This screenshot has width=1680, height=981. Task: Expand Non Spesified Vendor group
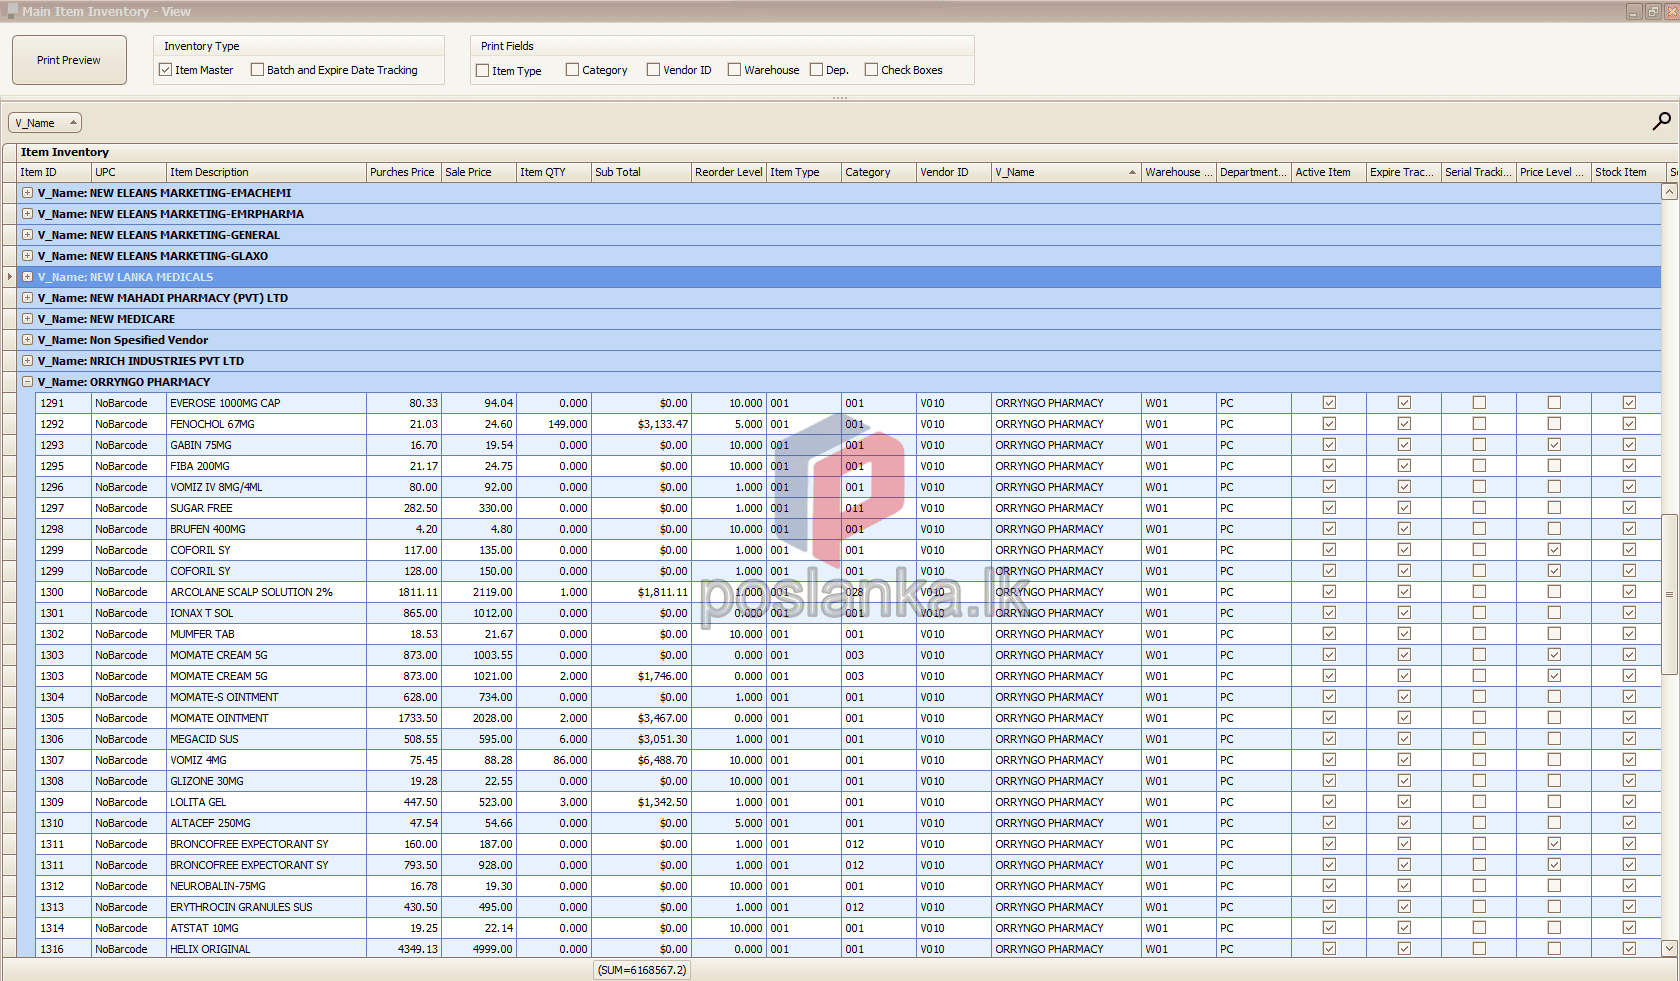28,340
